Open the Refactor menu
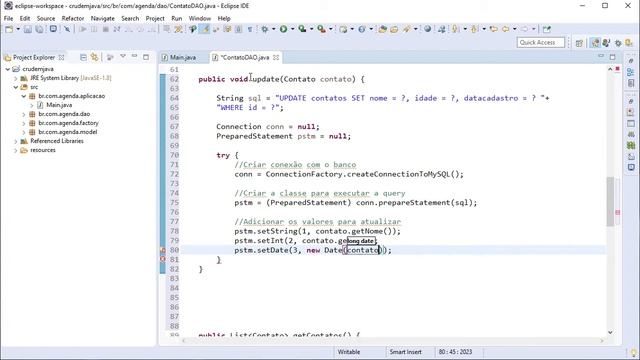Screen dimensions: 640x360 click(x=73, y=18)
